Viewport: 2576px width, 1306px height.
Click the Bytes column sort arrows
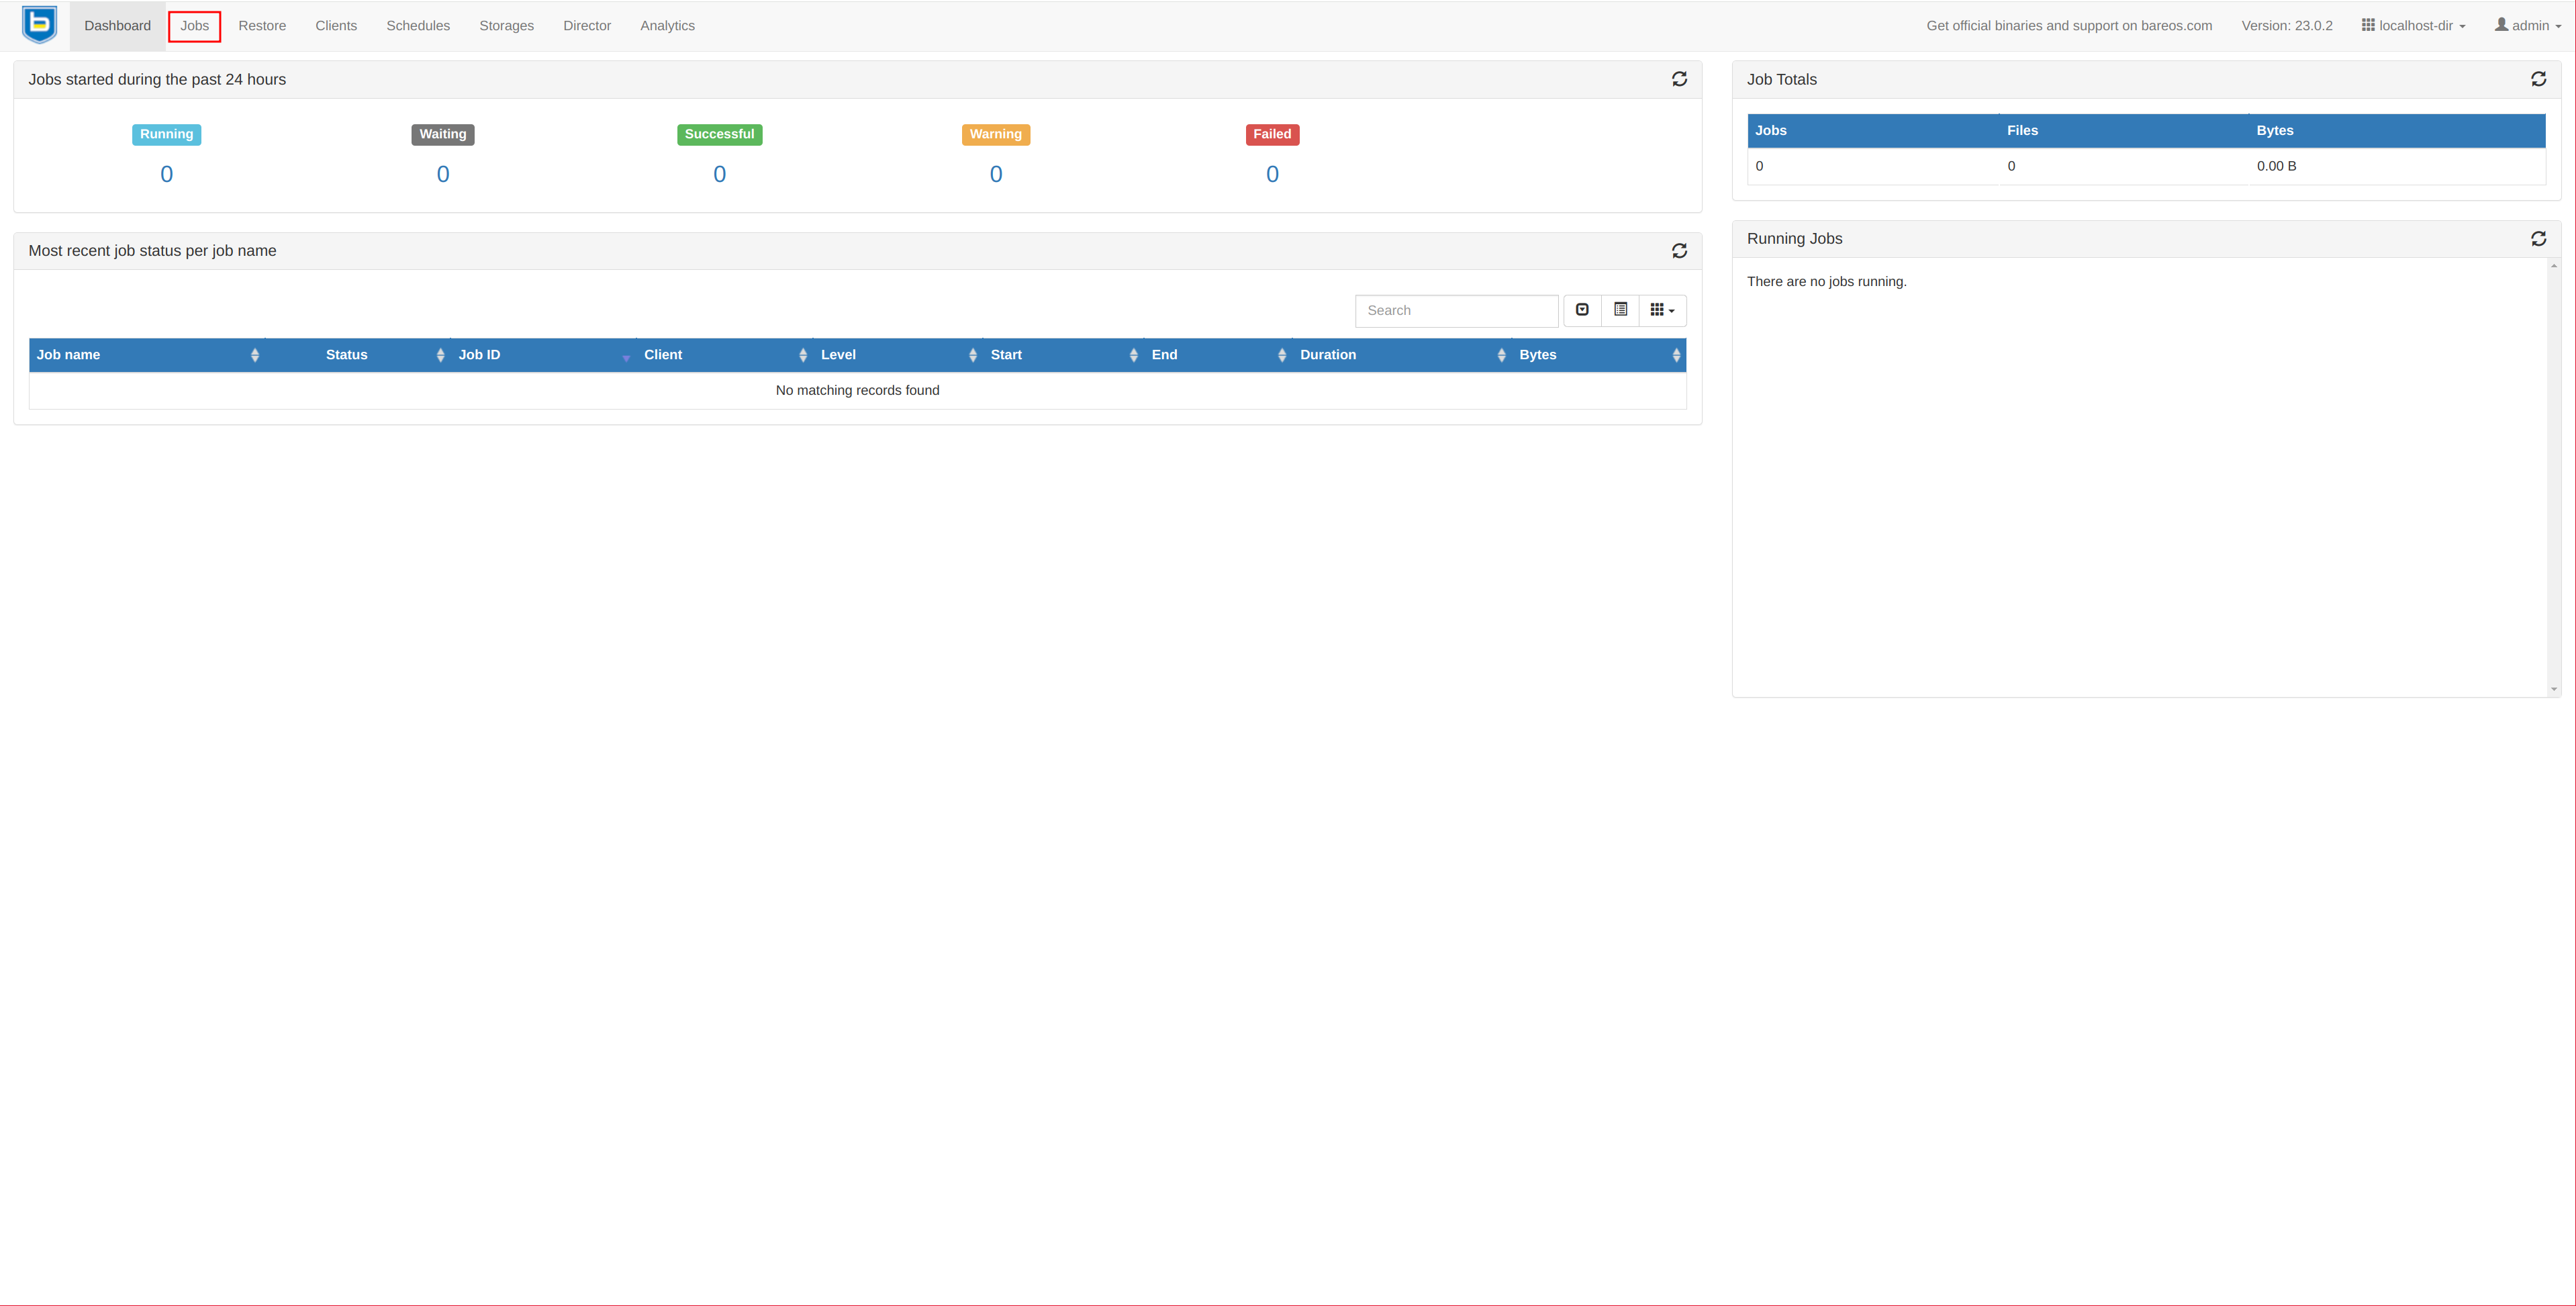point(1676,355)
